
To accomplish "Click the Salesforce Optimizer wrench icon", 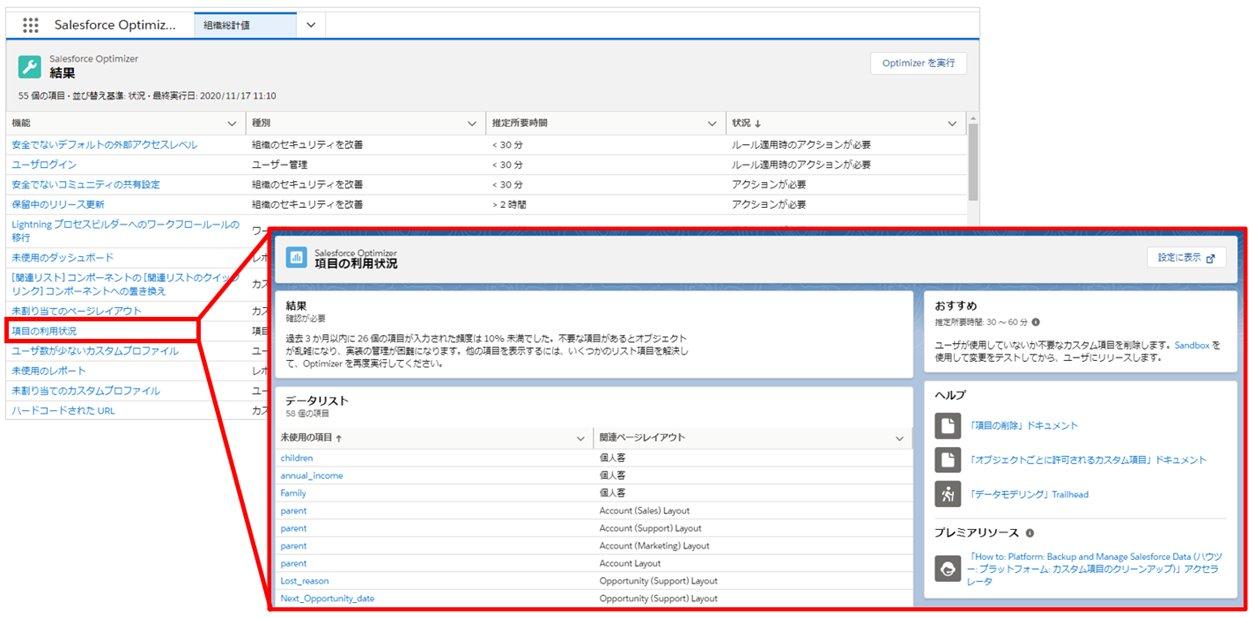I will pos(30,67).
